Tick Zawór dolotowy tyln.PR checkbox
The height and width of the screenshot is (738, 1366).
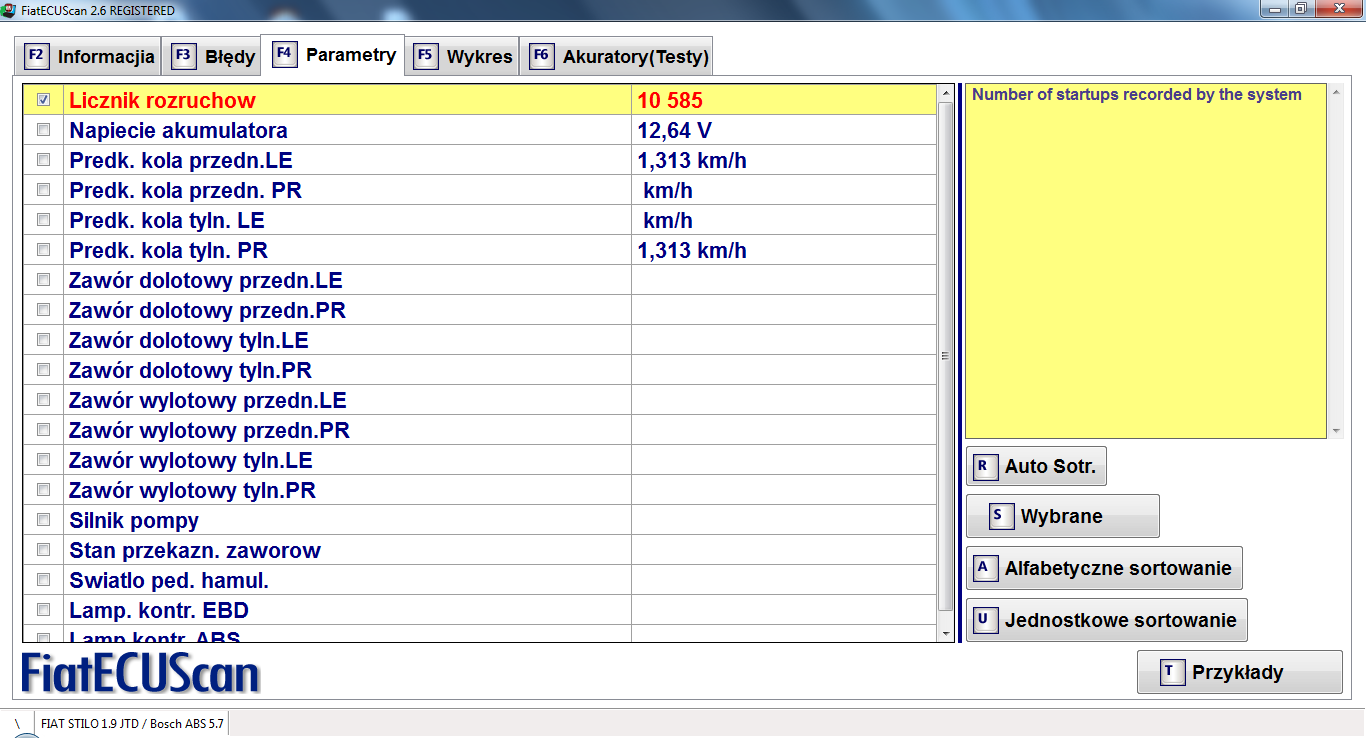coord(43,370)
